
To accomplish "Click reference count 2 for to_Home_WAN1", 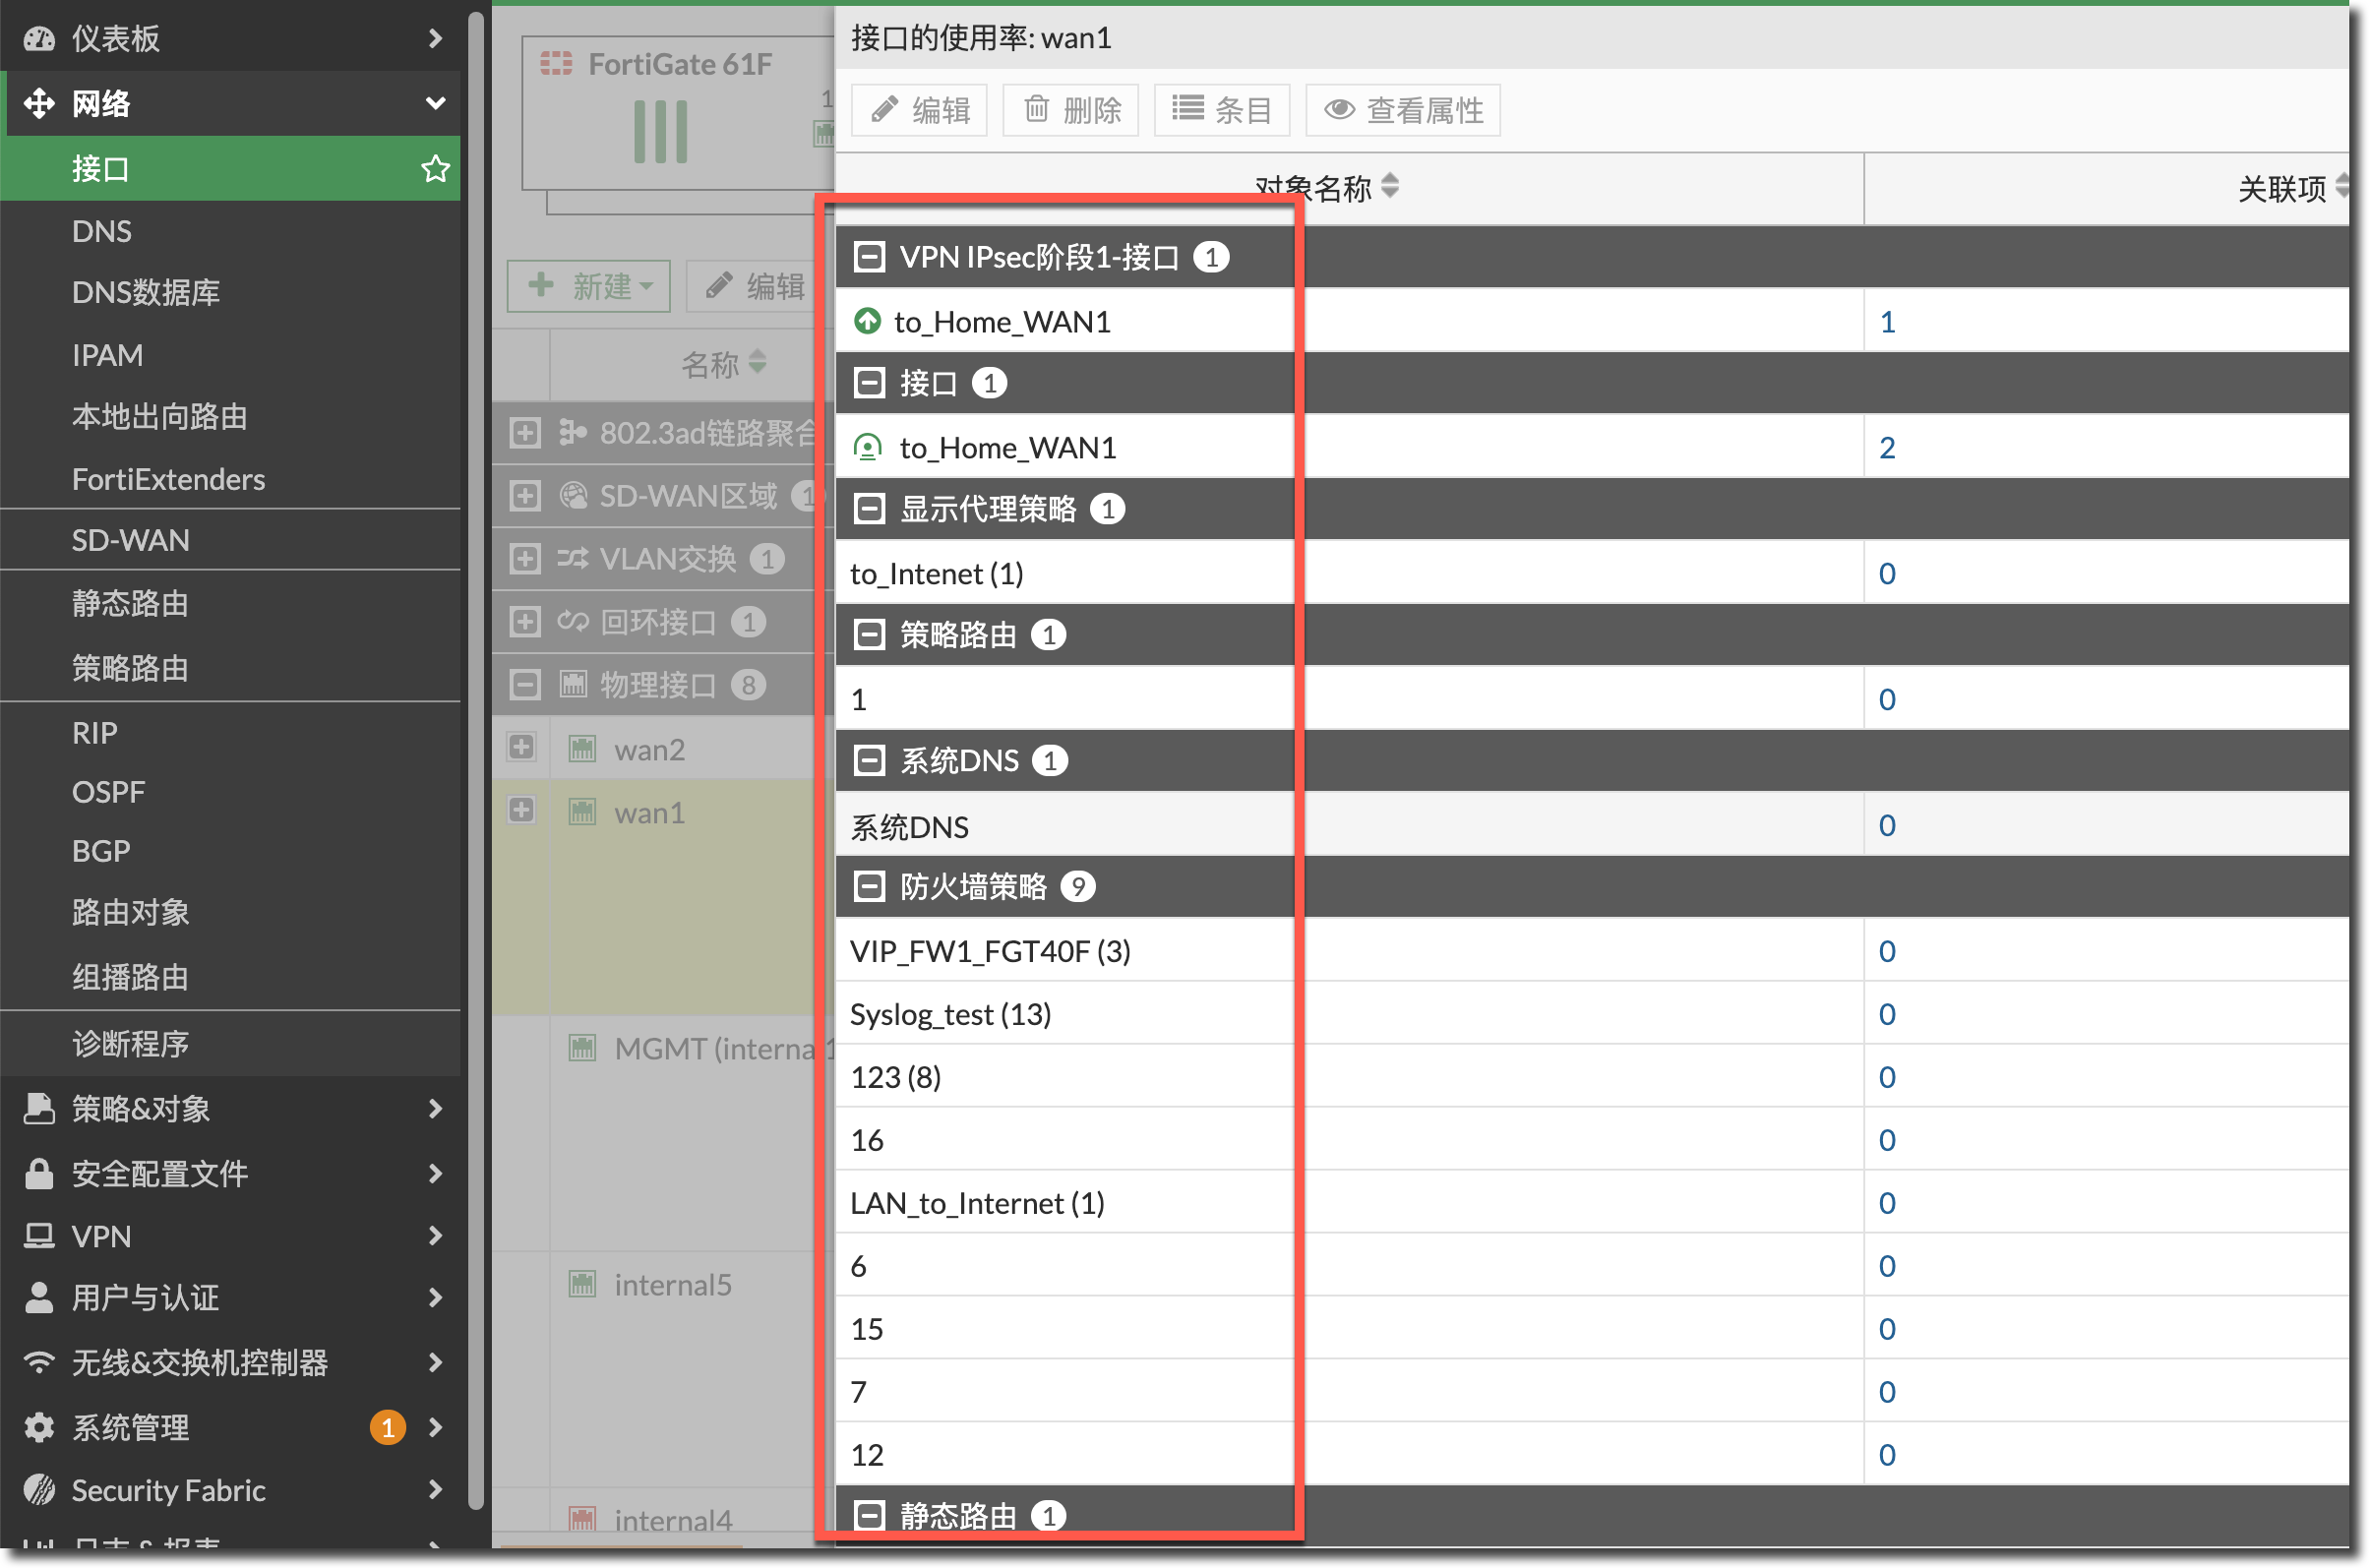I will [x=1886, y=447].
